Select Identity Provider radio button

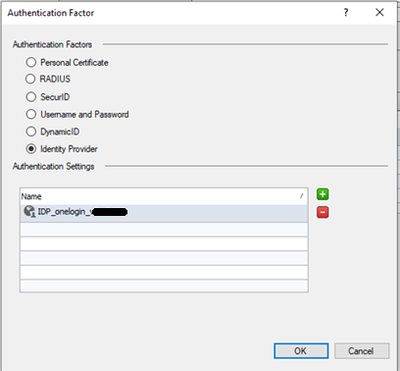pos(31,149)
